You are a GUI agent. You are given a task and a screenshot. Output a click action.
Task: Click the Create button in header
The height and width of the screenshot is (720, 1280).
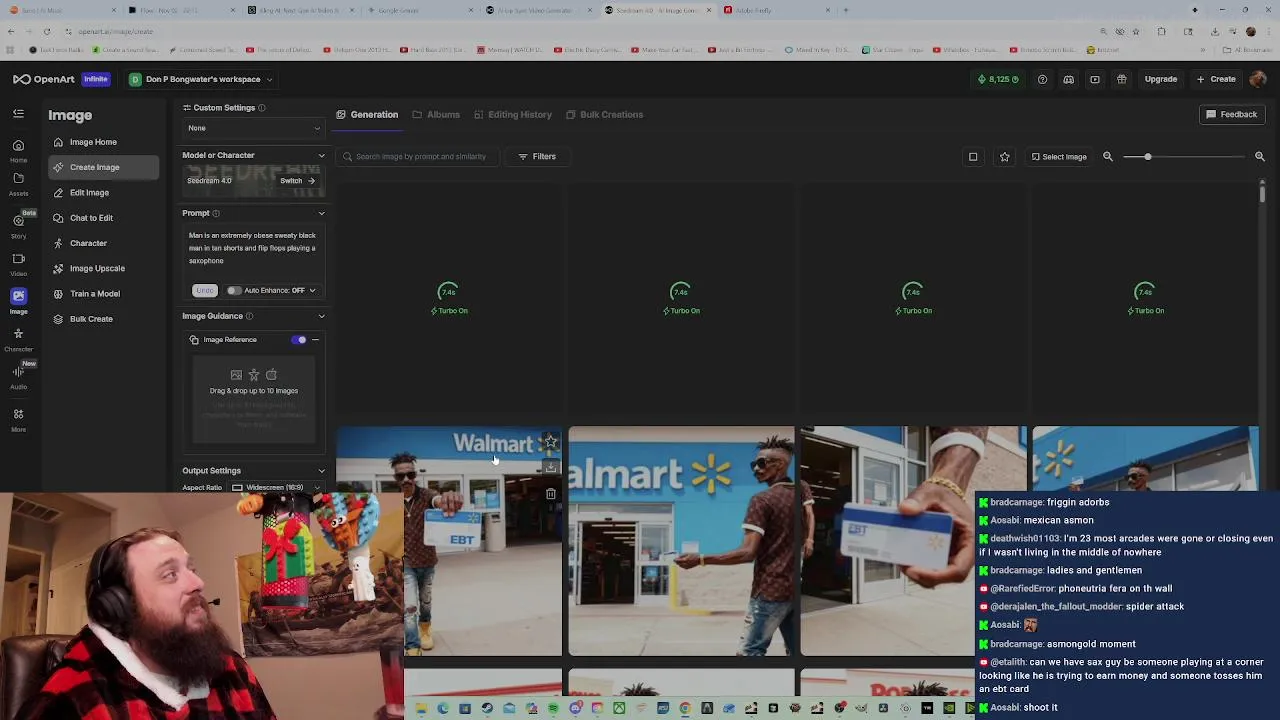[x=1216, y=79]
